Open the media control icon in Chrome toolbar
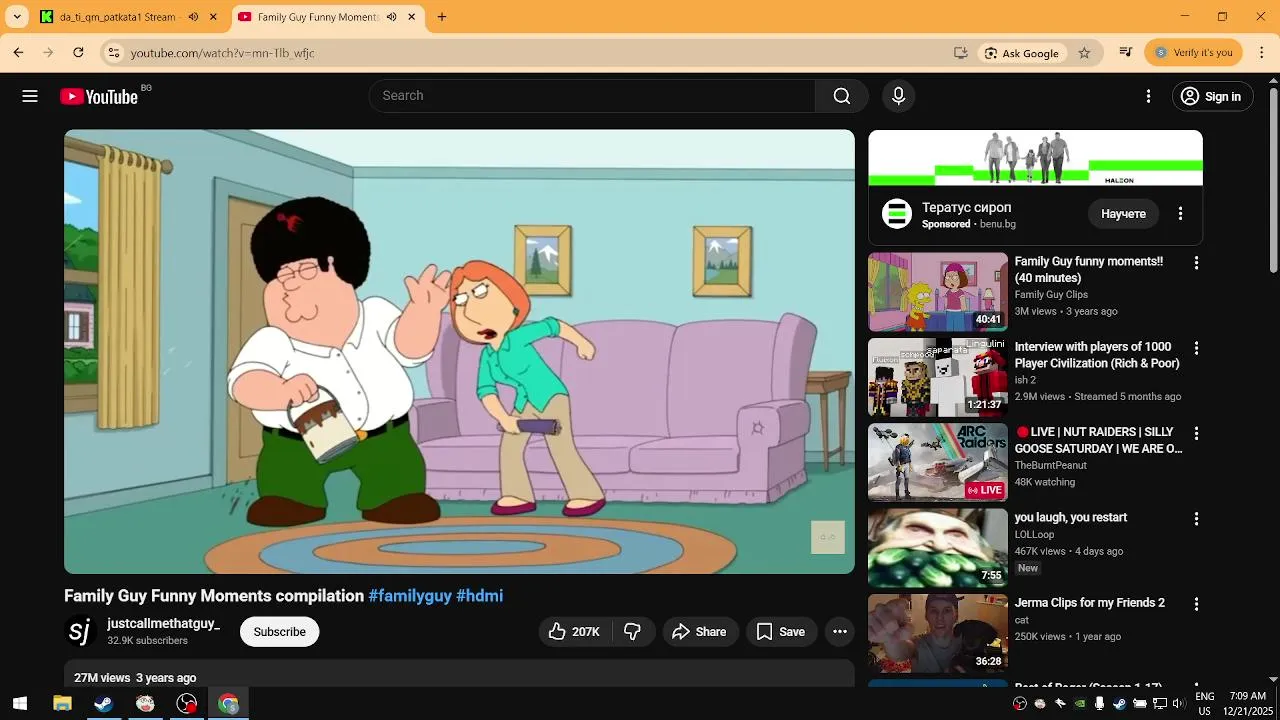 point(1126,53)
